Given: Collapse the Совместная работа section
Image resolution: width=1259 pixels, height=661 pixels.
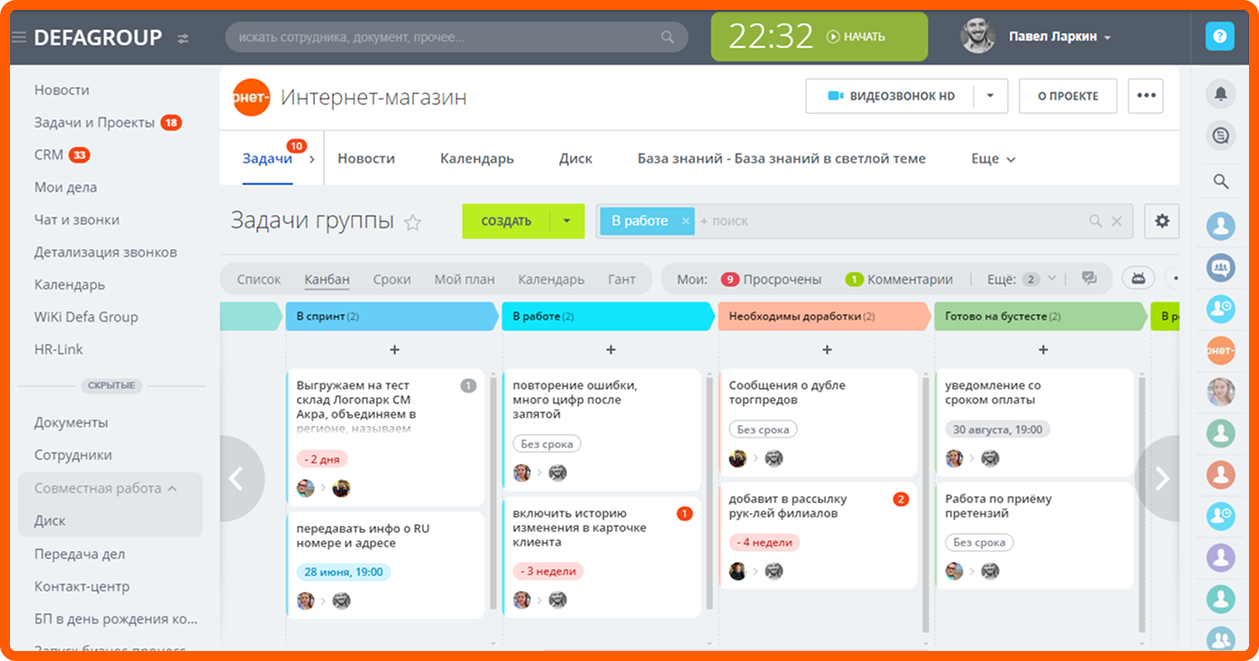Looking at the screenshot, I should click(172, 489).
